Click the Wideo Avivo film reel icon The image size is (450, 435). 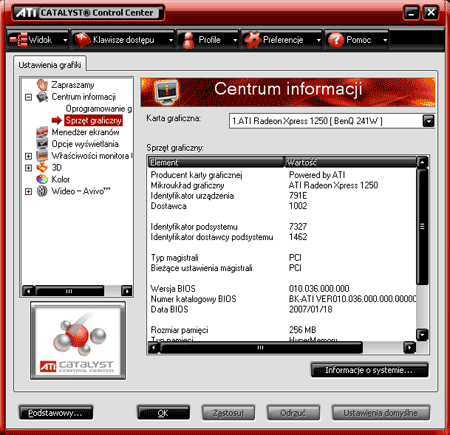coord(42,191)
